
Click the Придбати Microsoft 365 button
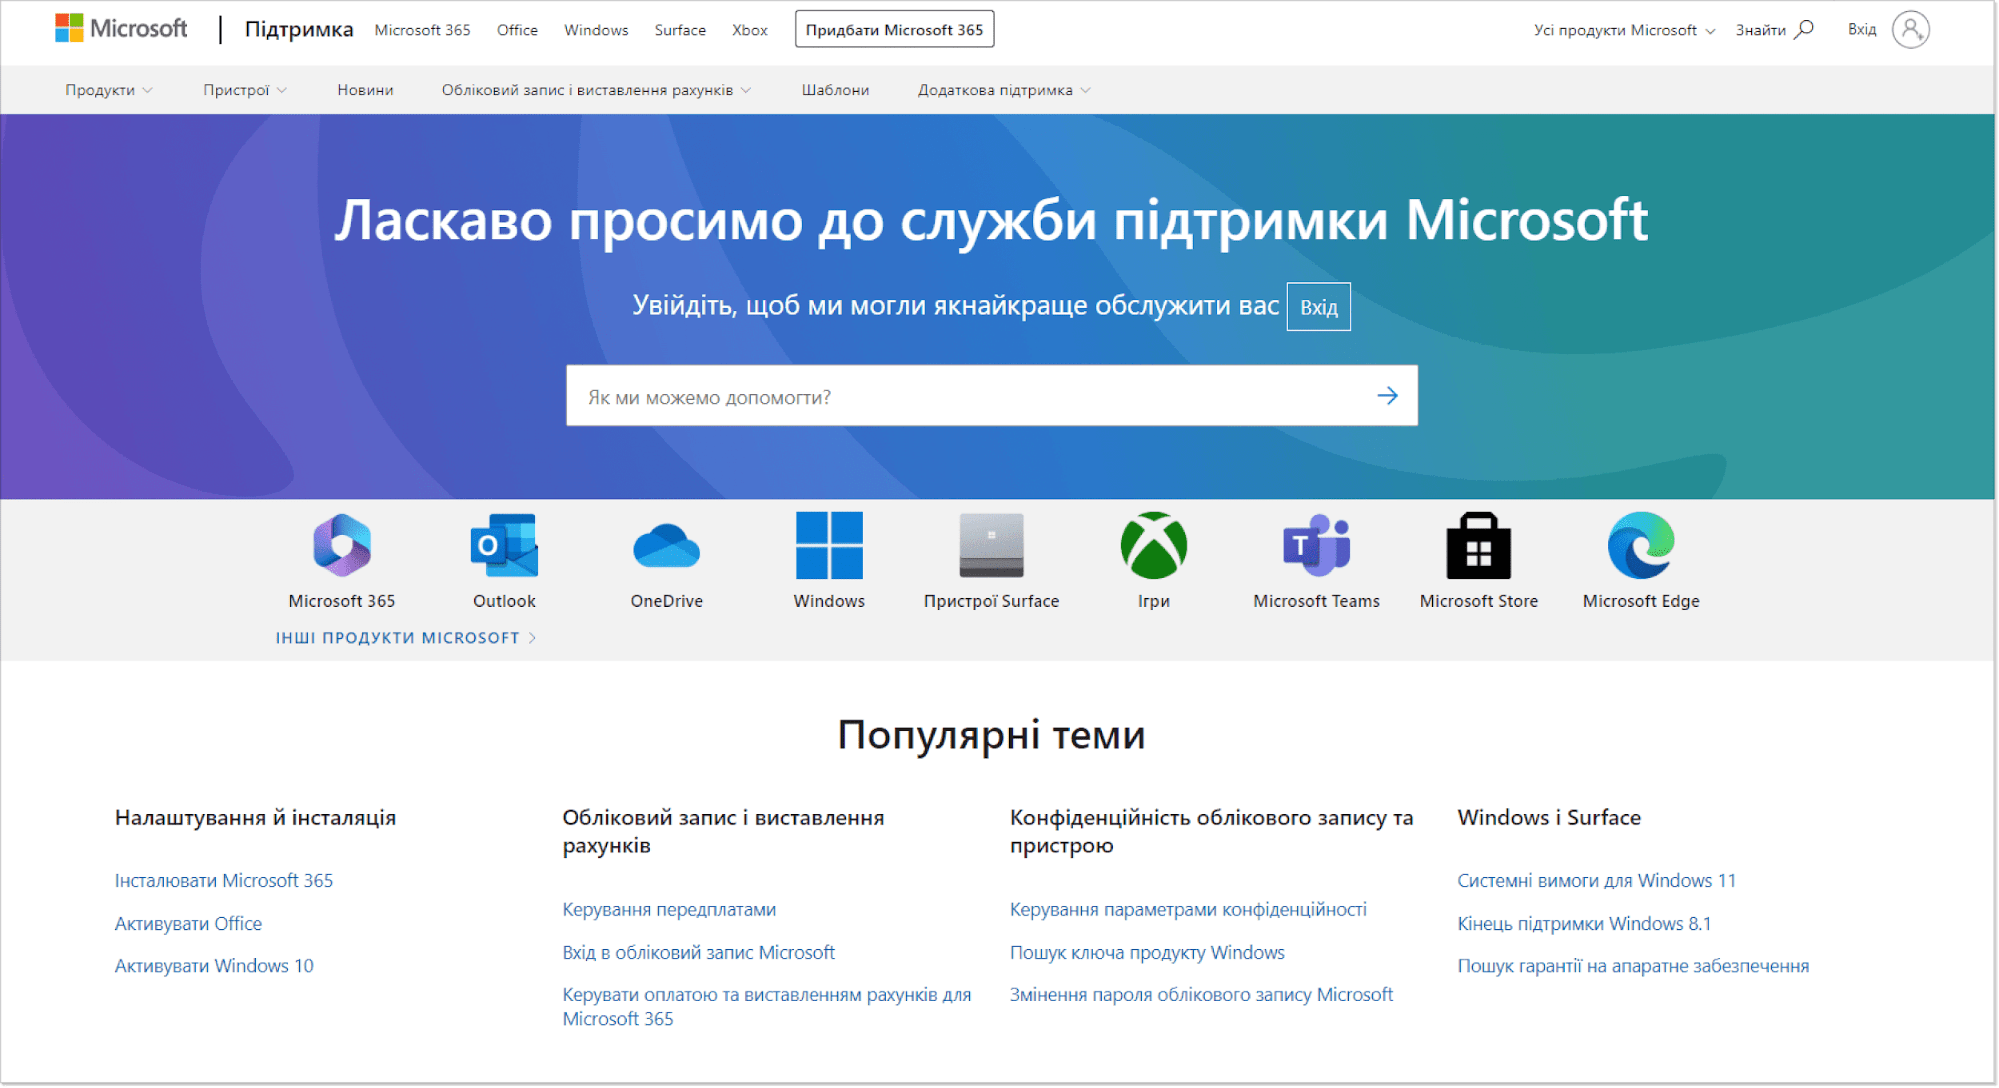coord(894,30)
